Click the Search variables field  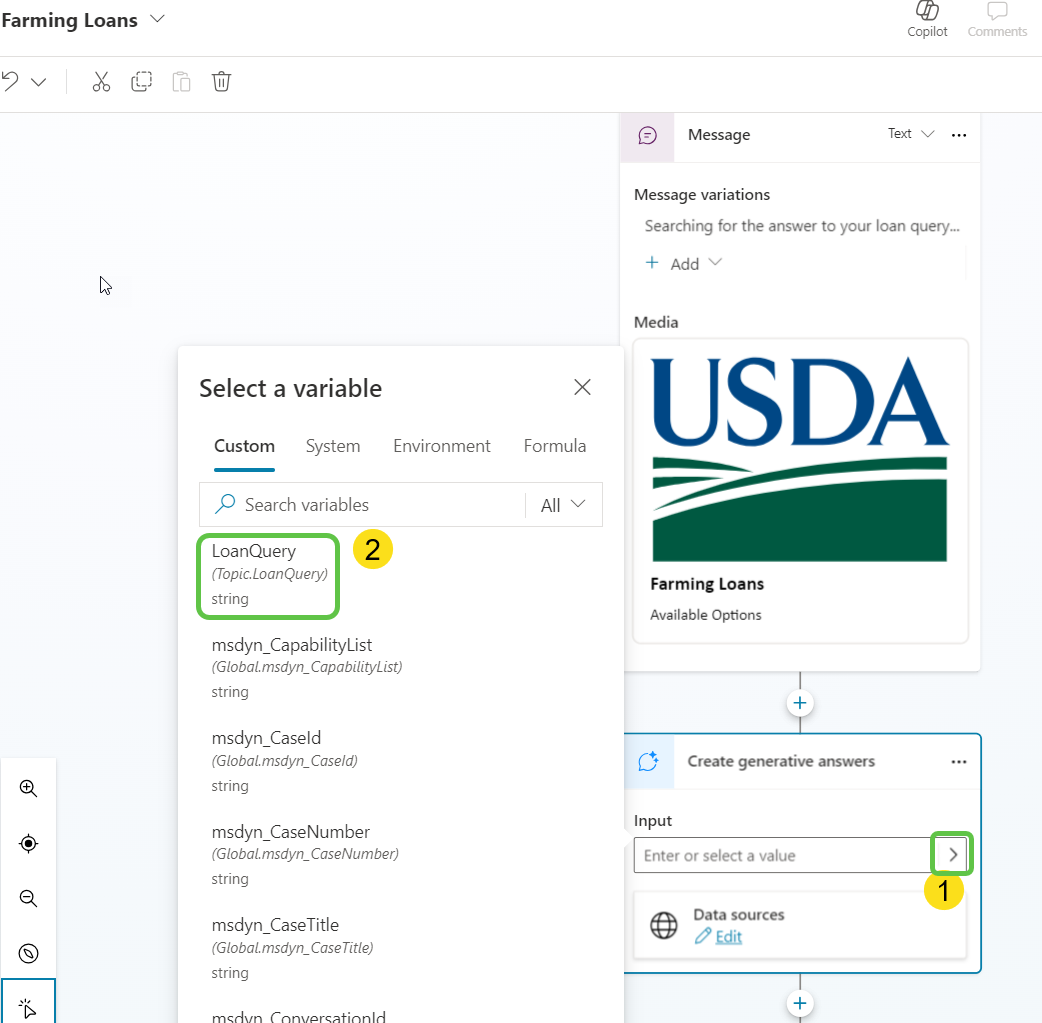click(380, 505)
